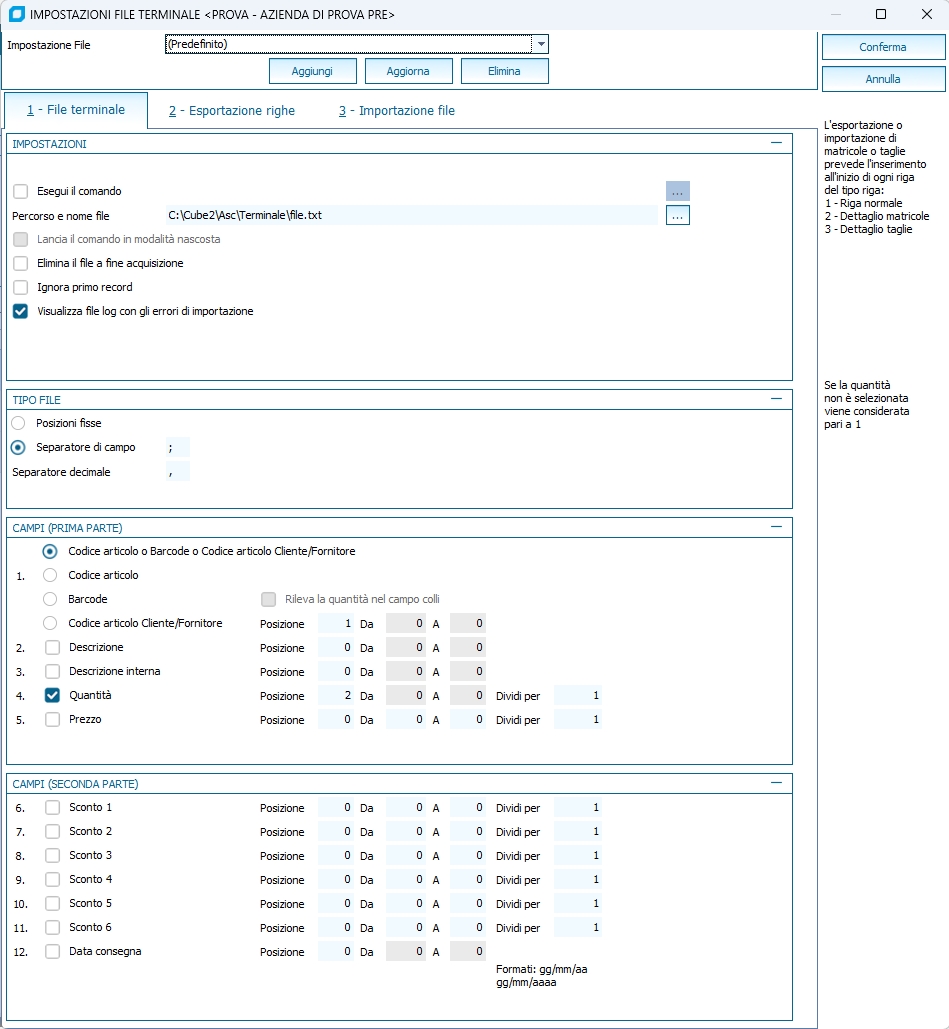Click browse button next to file path

[x=678, y=215]
